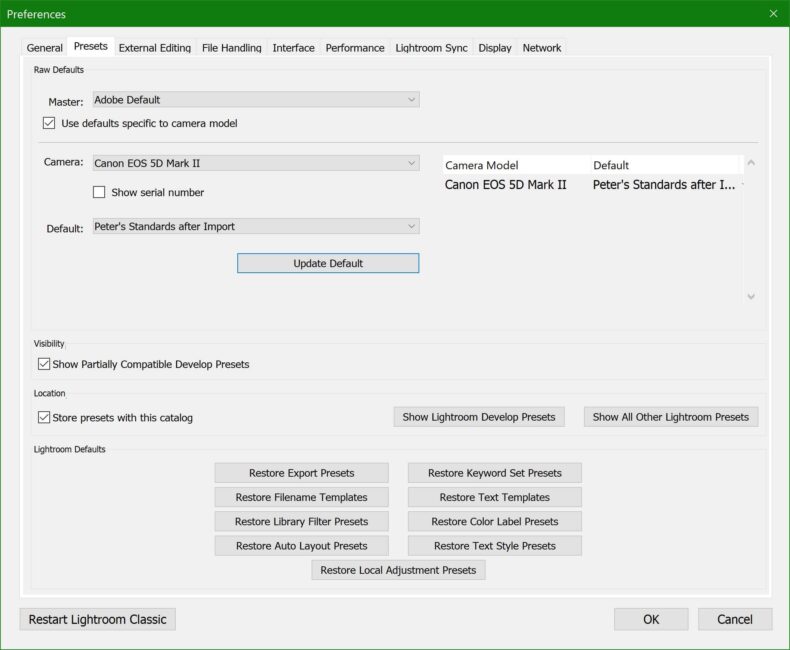The height and width of the screenshot is (650, 790).
Task: Enable Show serial number checkbox
Action: (99, 192)
